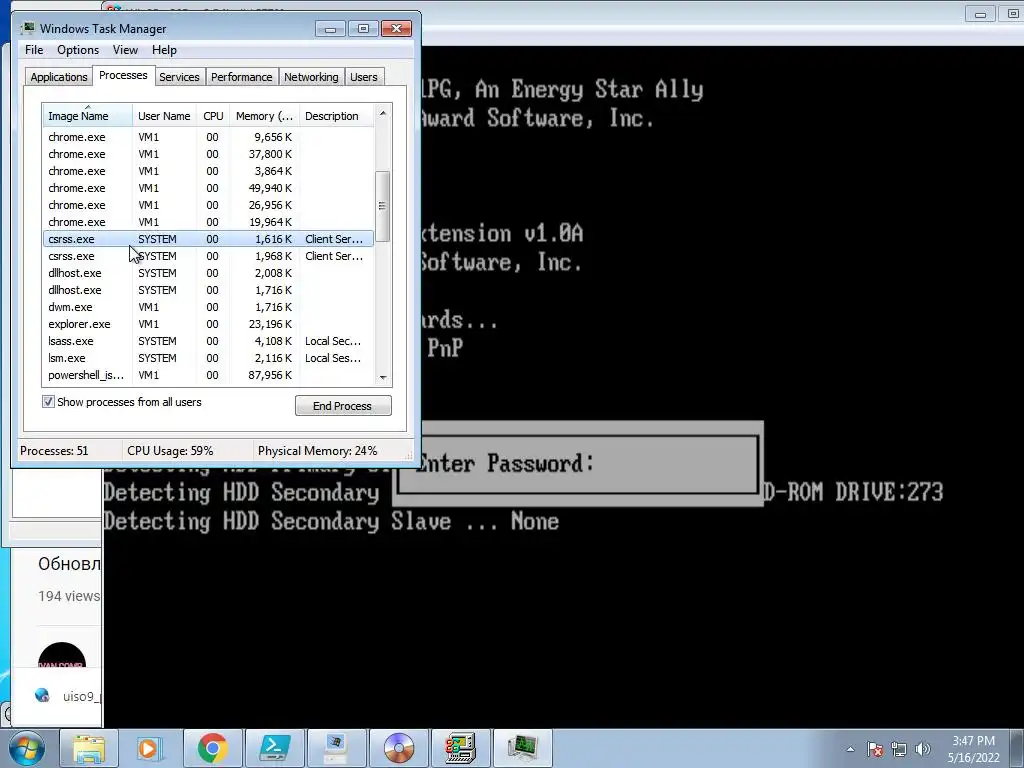
Task: Select chrome.exe using 49,940 K
Action: click(208, 188)
